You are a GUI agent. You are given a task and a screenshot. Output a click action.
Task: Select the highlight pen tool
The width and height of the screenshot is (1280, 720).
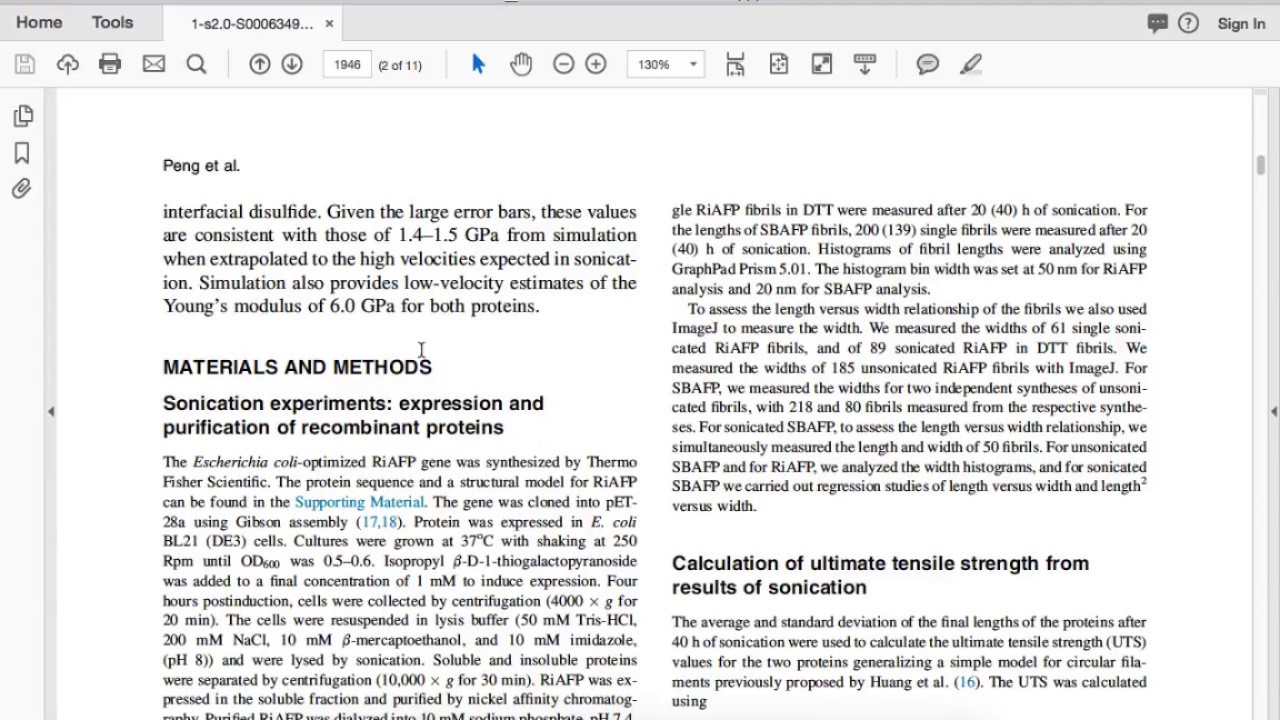pos(970,64)
